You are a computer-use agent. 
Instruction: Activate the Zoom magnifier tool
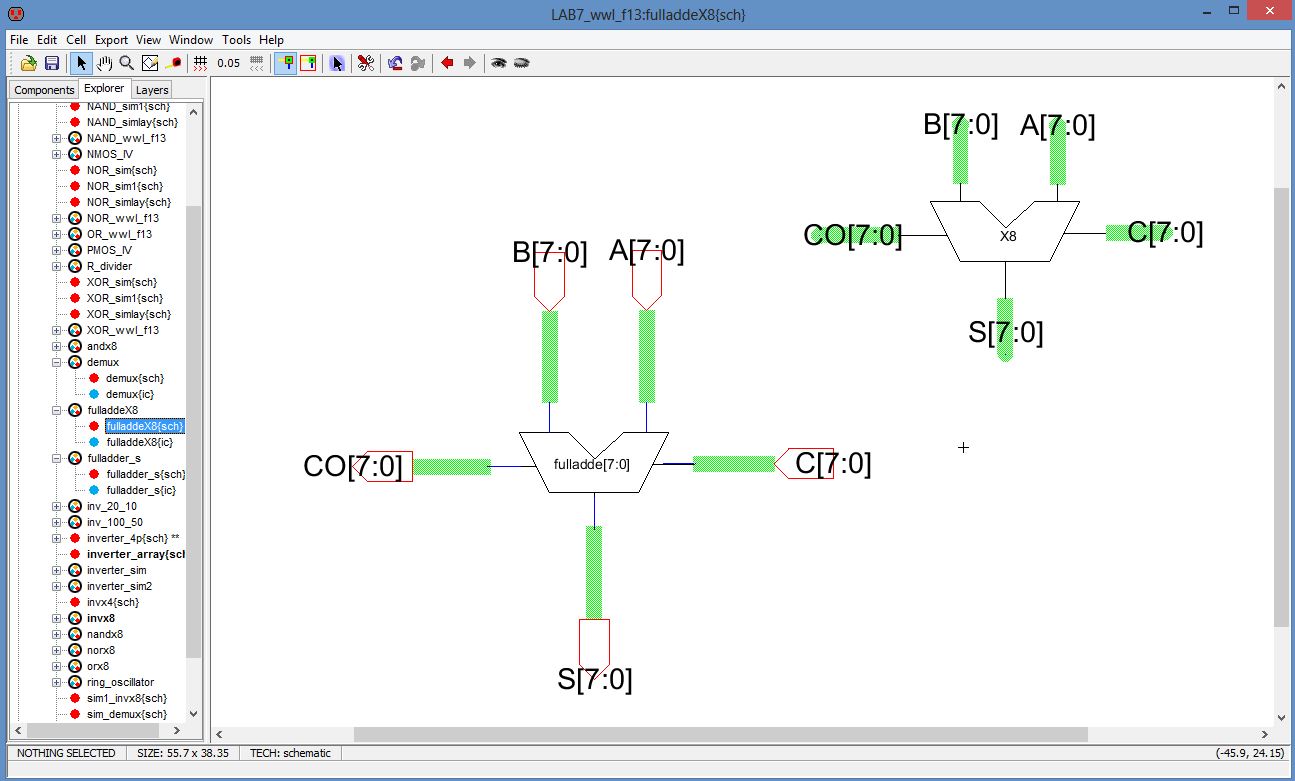click(x=126, y=63)
